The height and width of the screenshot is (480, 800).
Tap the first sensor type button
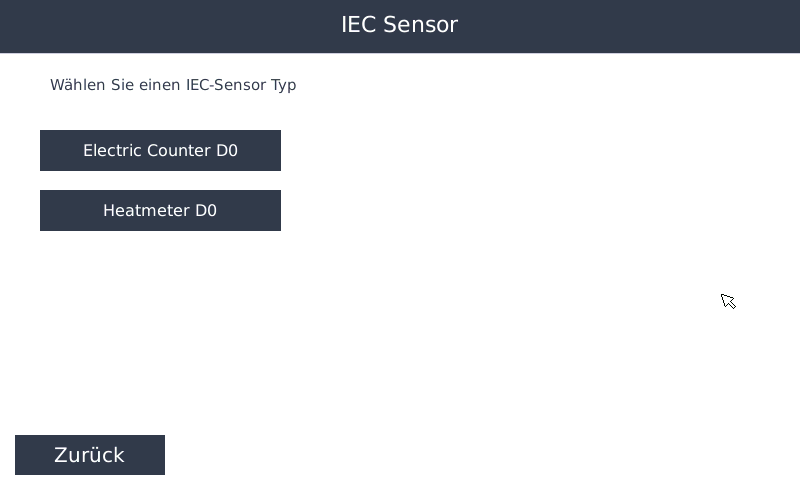pyautogui.click(x=160, y=151)
